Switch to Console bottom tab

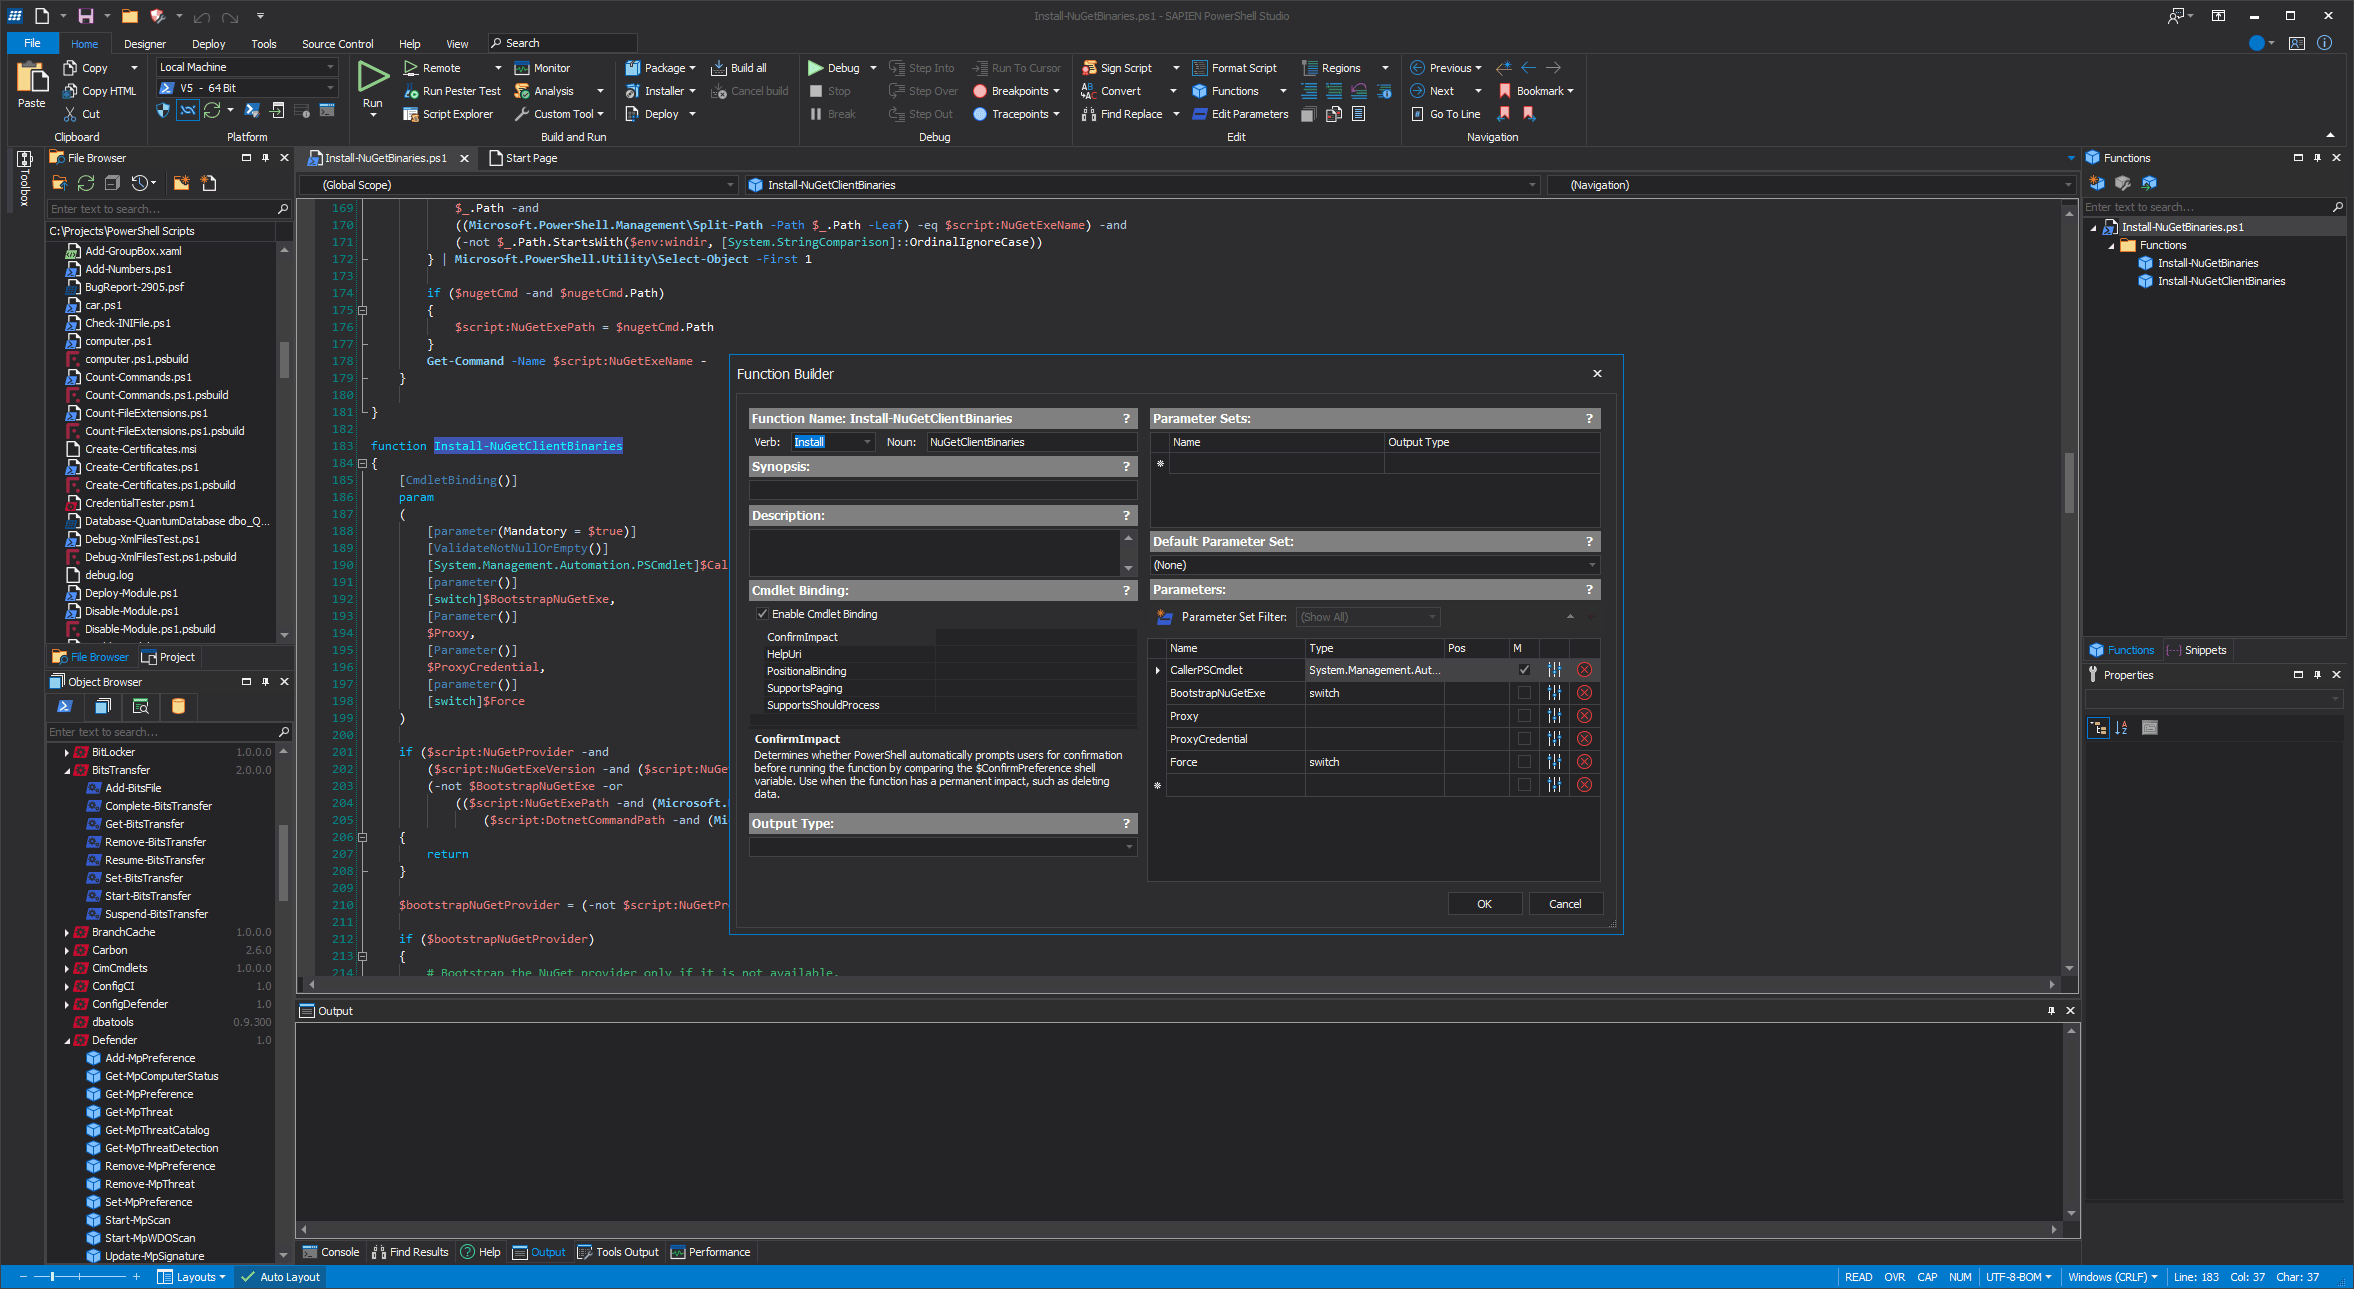pos(330,1252)
